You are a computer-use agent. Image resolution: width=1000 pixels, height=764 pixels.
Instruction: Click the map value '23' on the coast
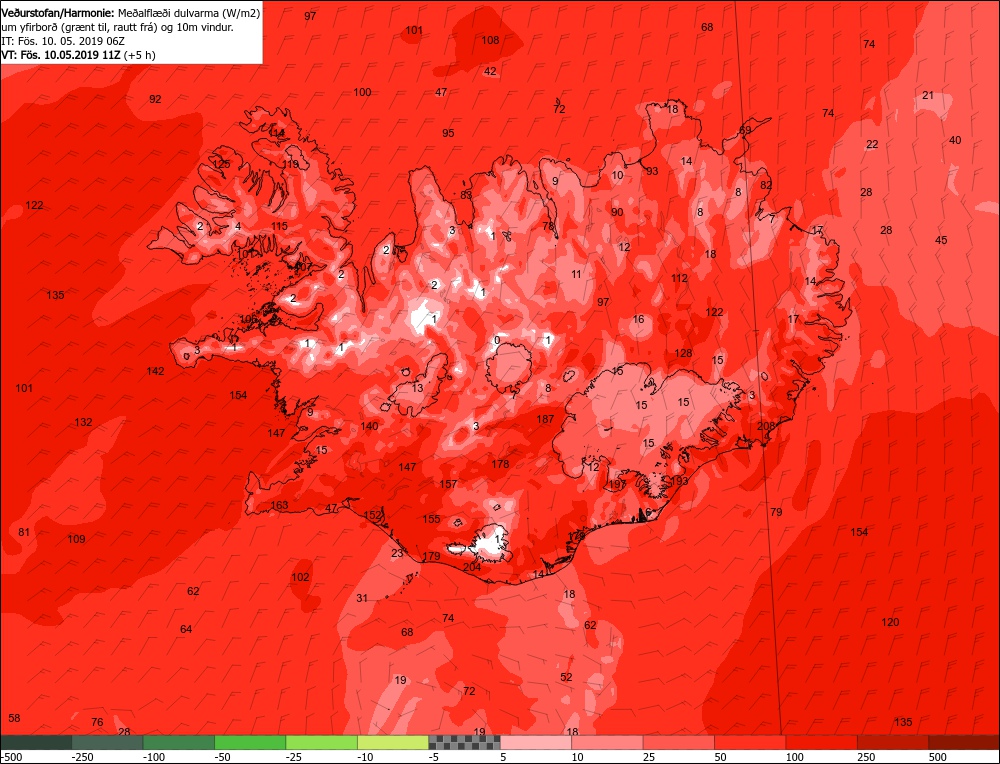[397, 553]
